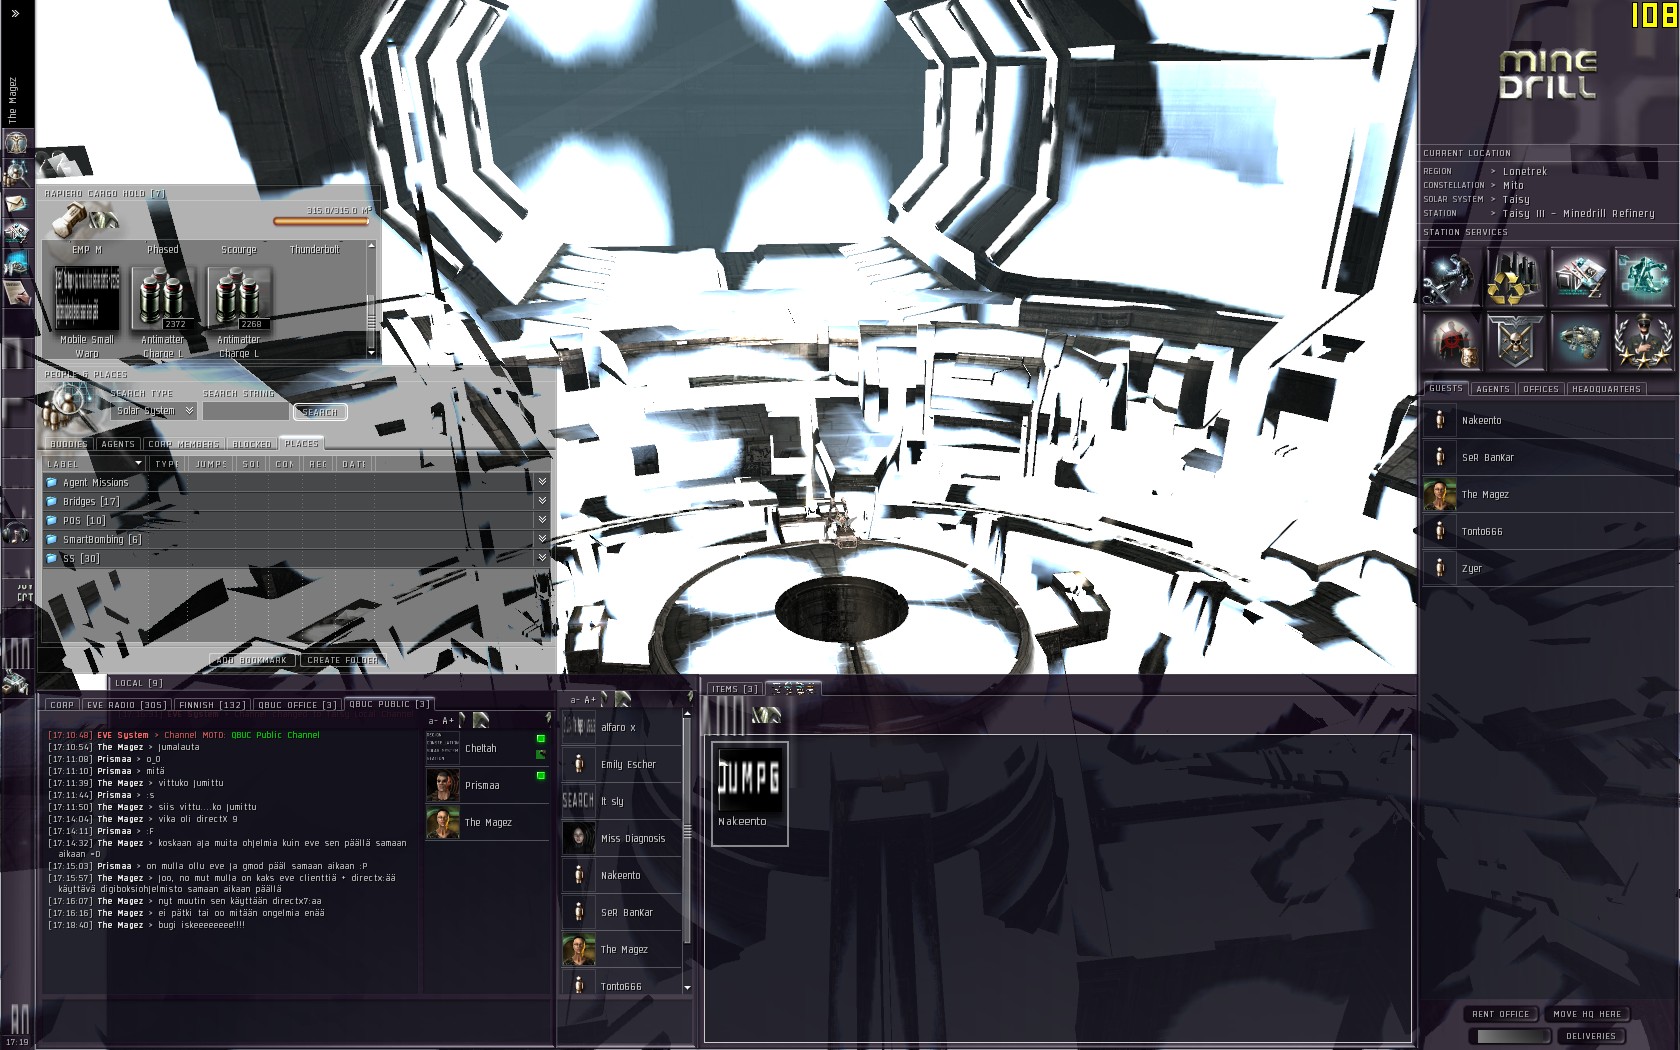
Task: Switch to the Buddies tab in People & Places
Action: [x=68, y=444]
